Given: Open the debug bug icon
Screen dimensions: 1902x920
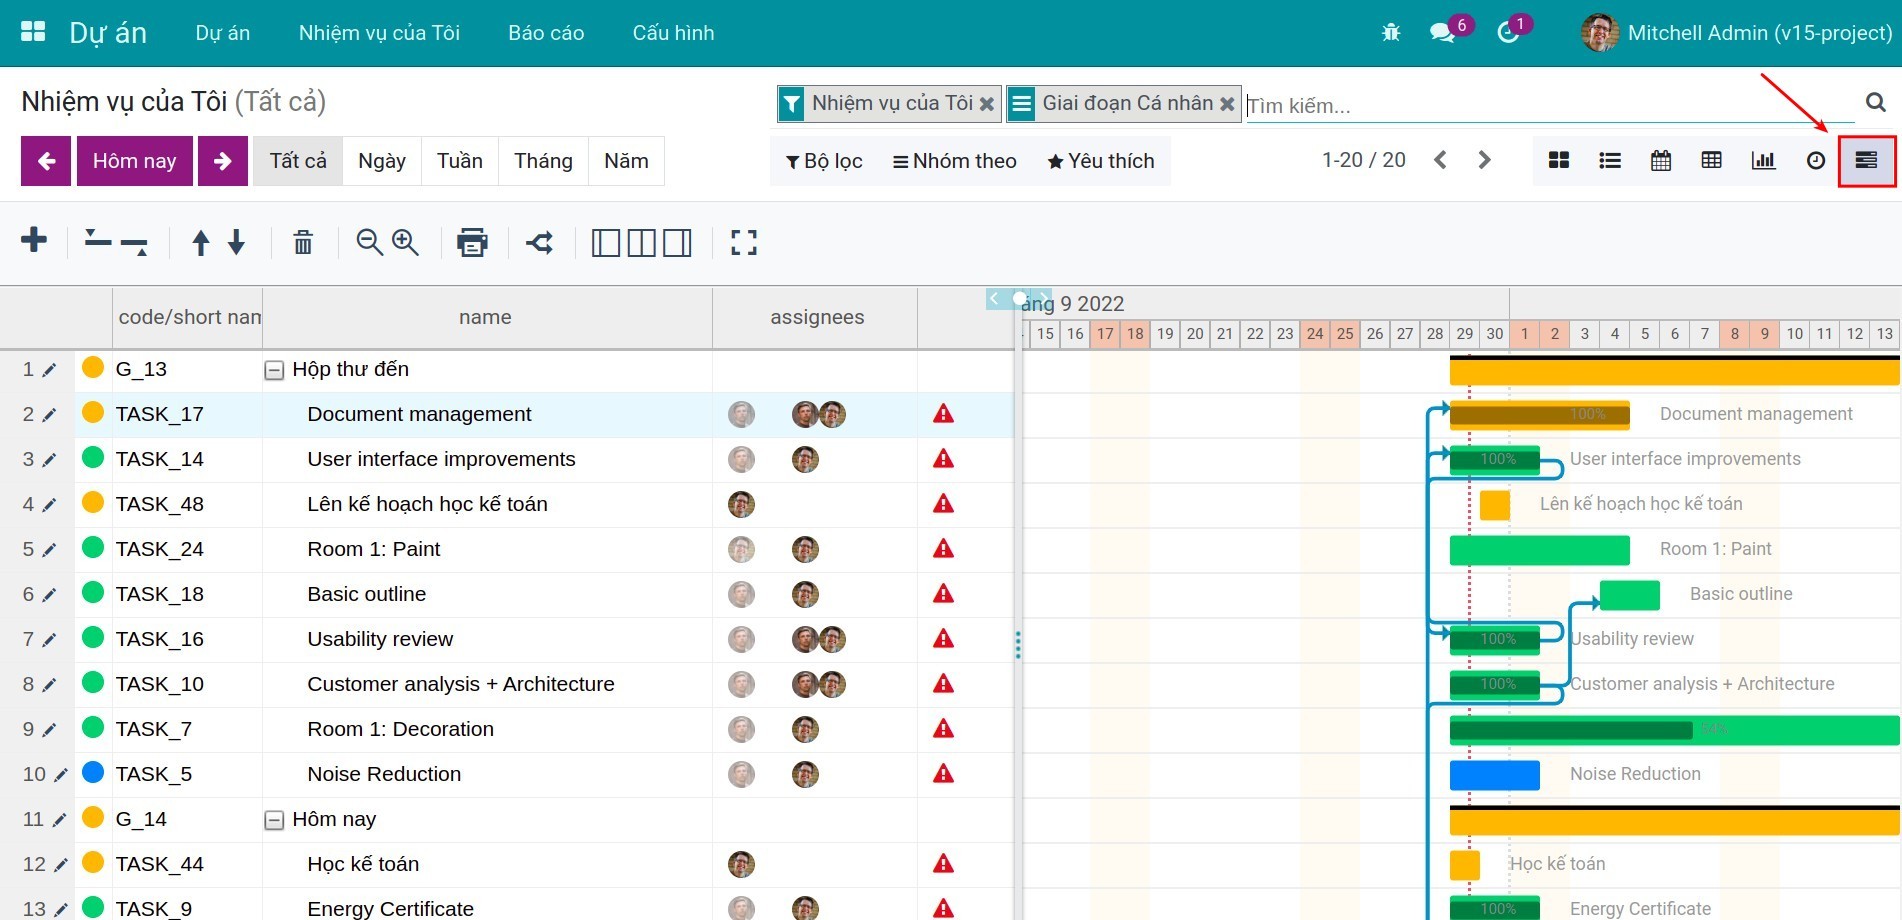Looking at the screenshot, I should pos(1391,33).
